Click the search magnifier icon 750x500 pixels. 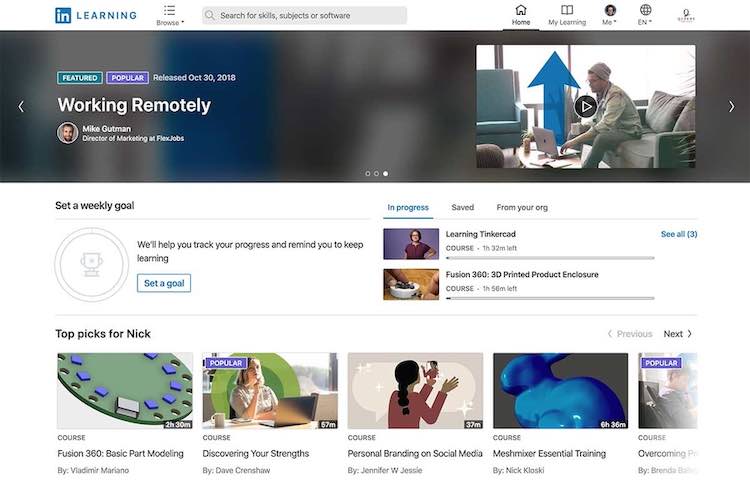[210, 15]
